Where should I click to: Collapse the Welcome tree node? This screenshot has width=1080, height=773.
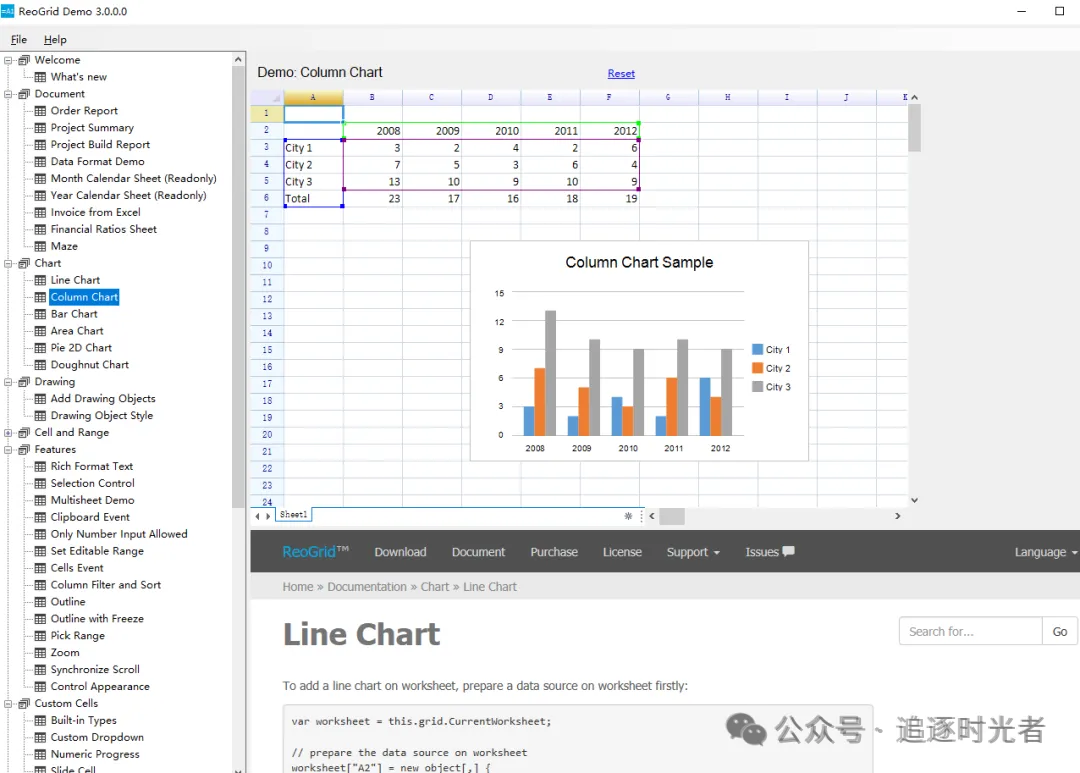8,60
